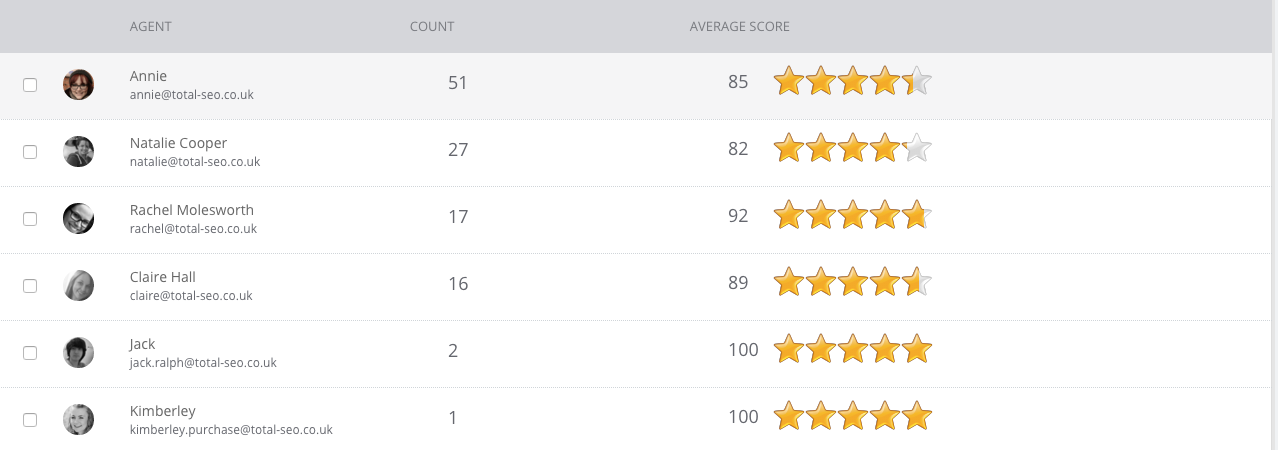Click Natalie Cooper's avatar photo
1278x450 pixels.
pos(78,152)
